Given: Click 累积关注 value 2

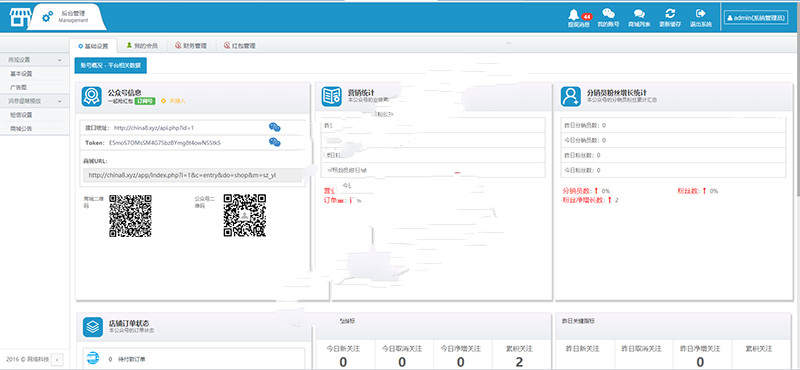Looking at the screenshot, I should pyautogui.click(x=519, y=362).
